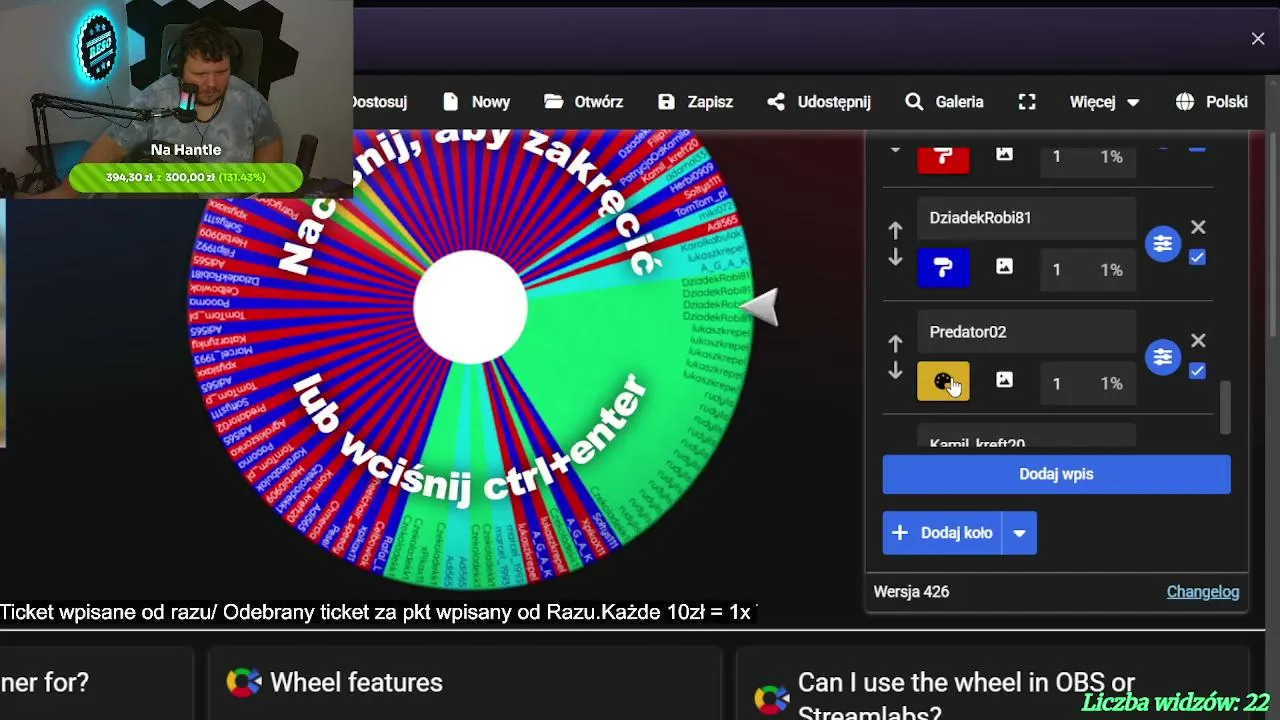The image size is (1280, 720).
Task: Add image to Predator02 entry
Action: (1004, 380)
